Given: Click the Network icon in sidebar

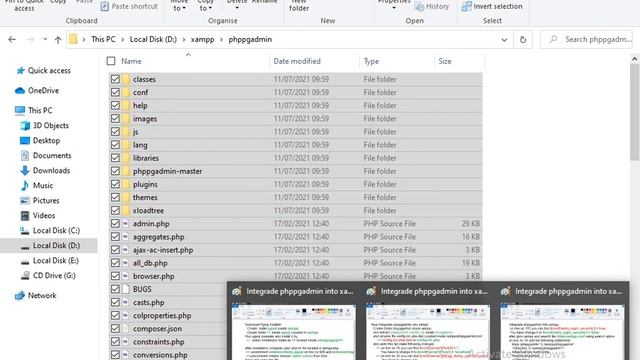Looking at the screenshot, I should pyautogui.click(x=20, y=296).
